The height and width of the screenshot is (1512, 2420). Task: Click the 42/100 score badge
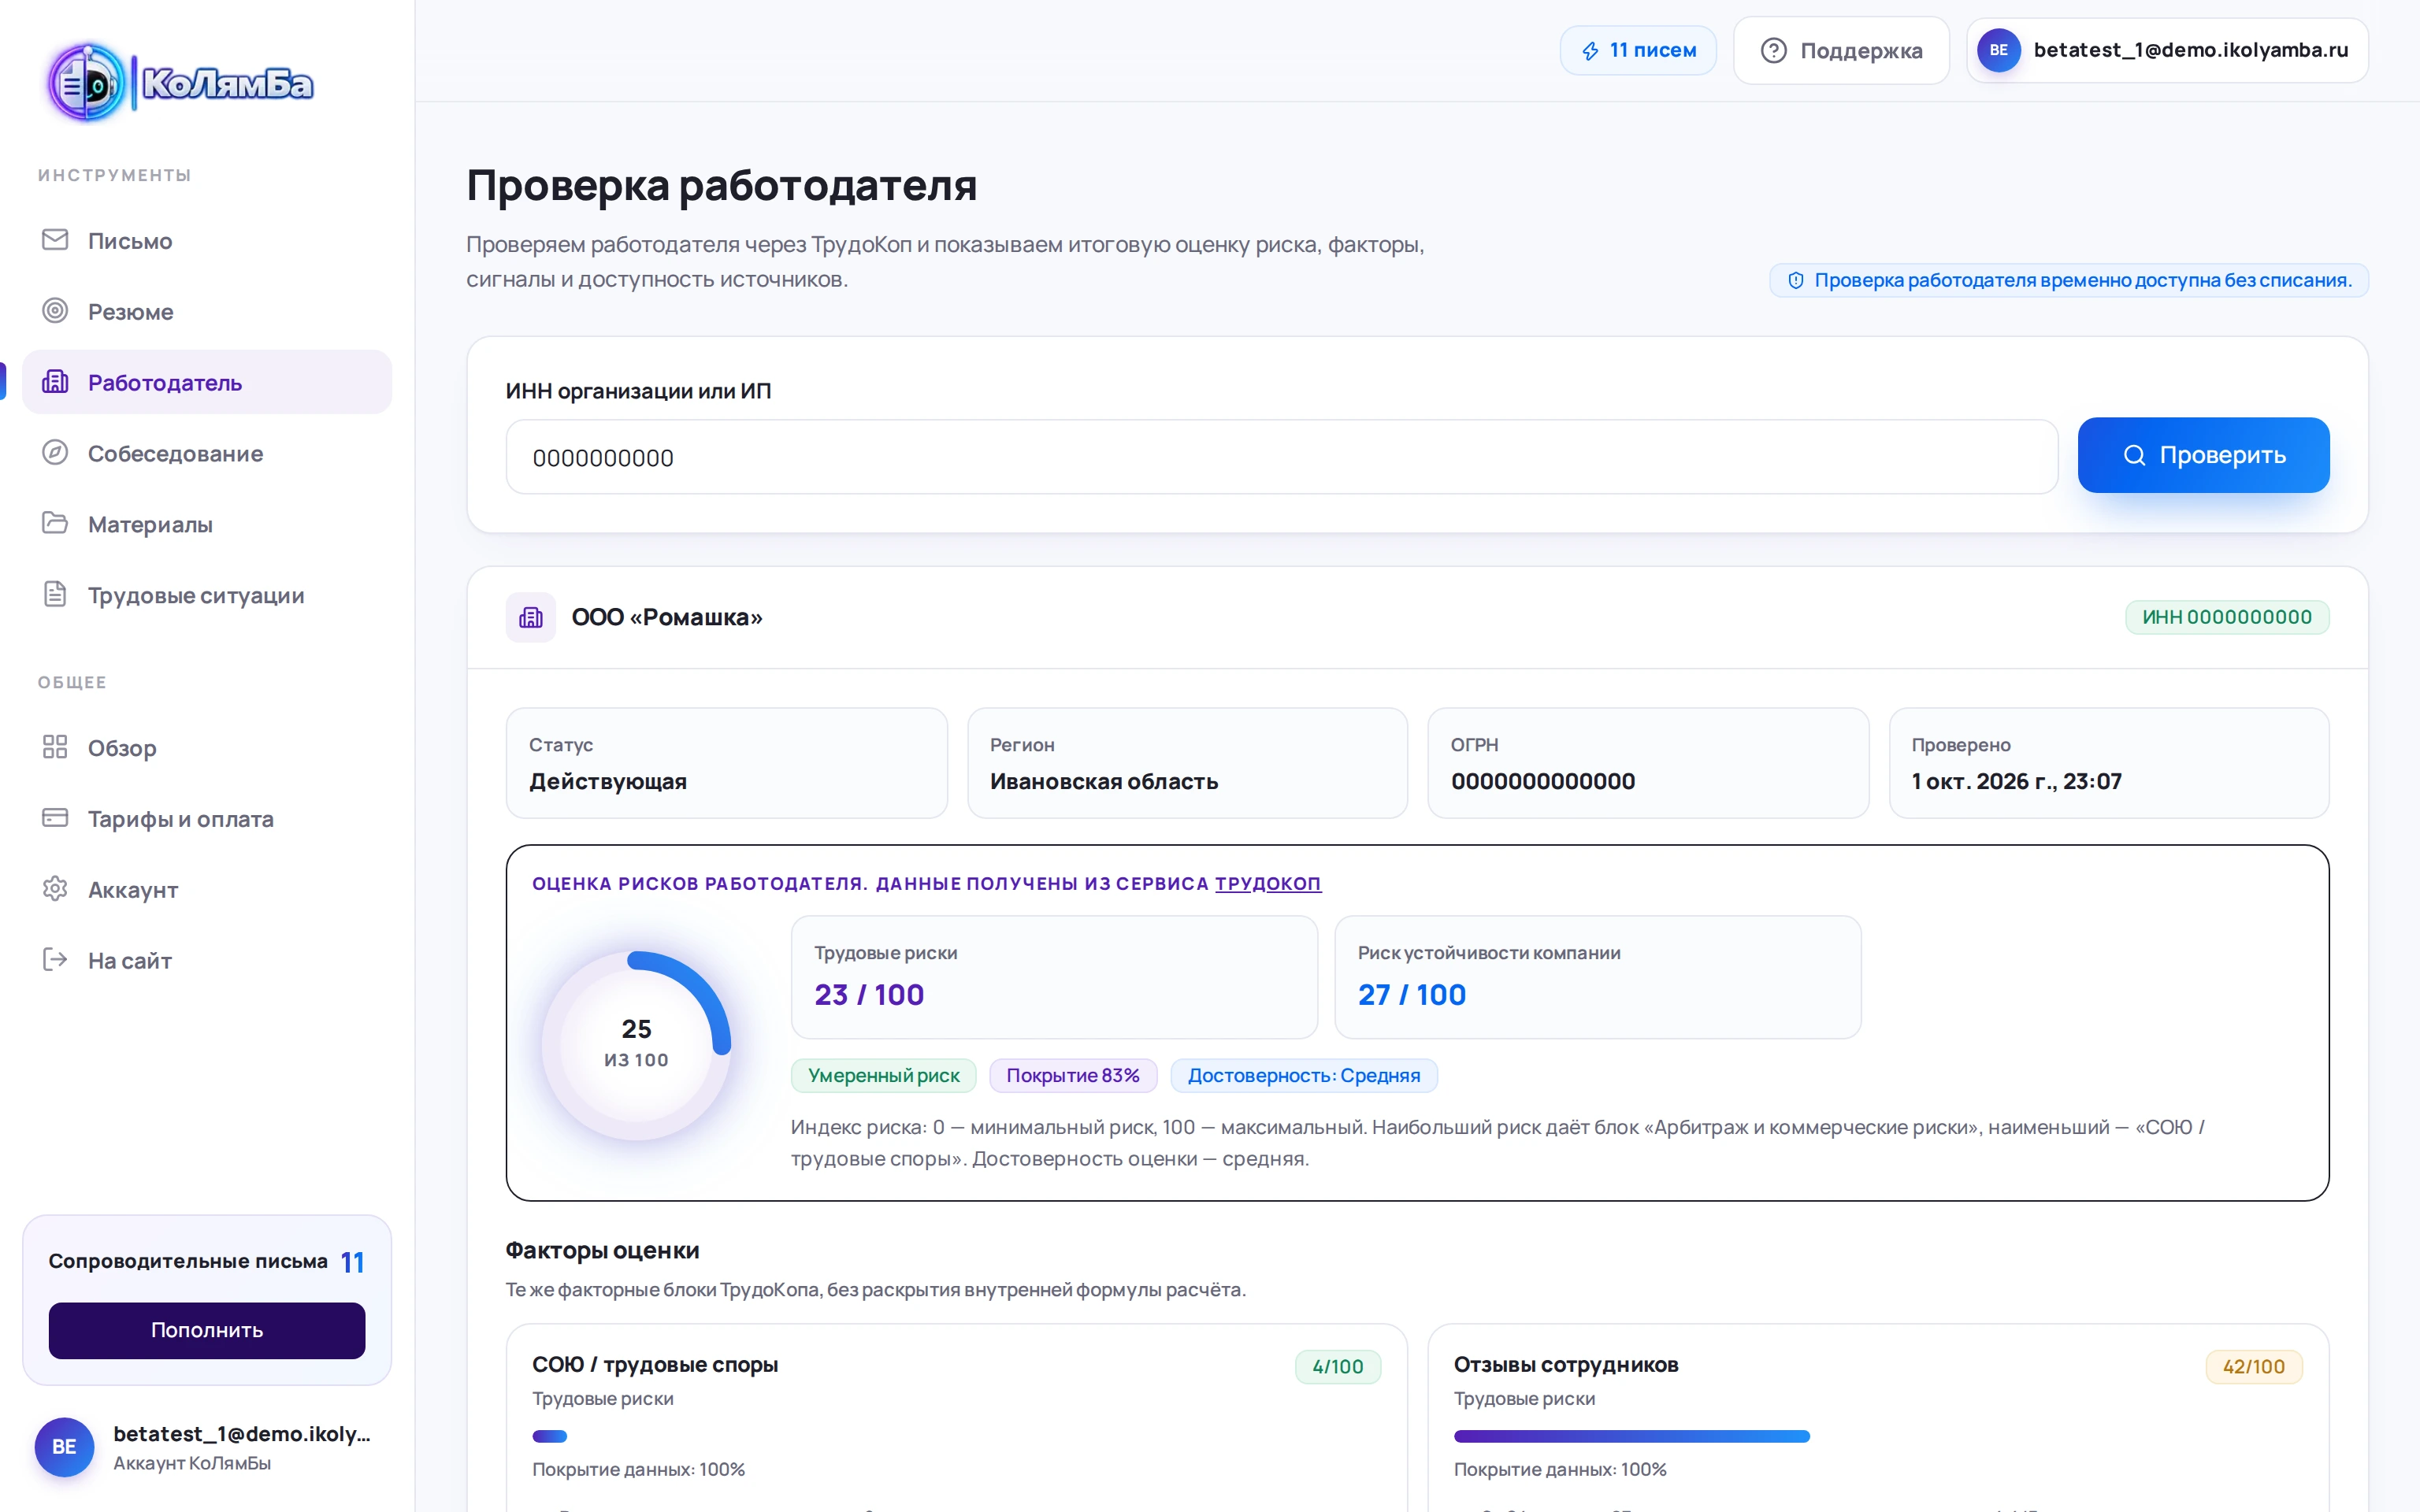(x=2254, y=1366)
